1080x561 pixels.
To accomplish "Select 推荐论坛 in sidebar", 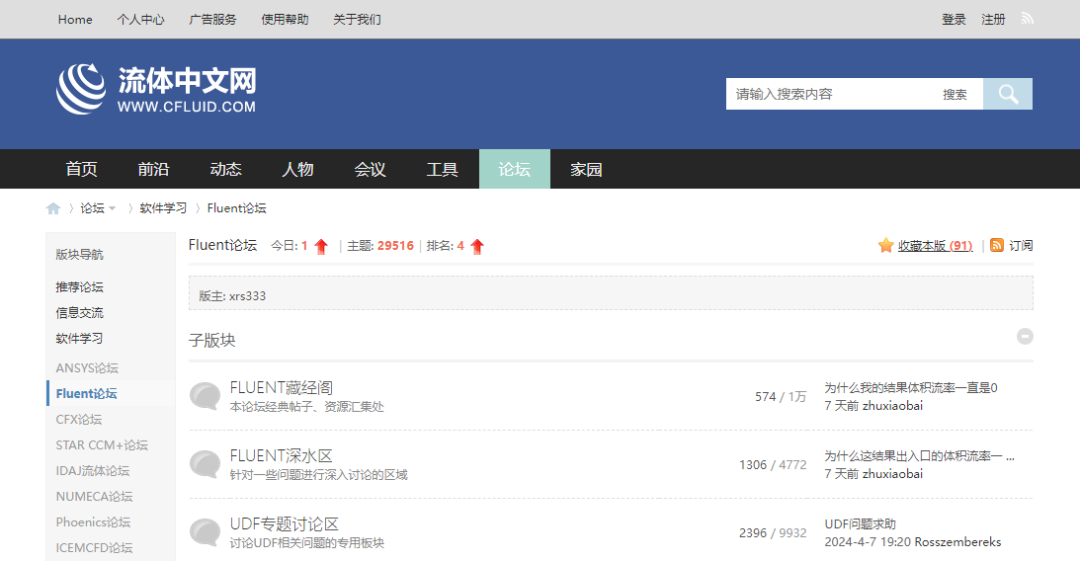I will 79,287.
